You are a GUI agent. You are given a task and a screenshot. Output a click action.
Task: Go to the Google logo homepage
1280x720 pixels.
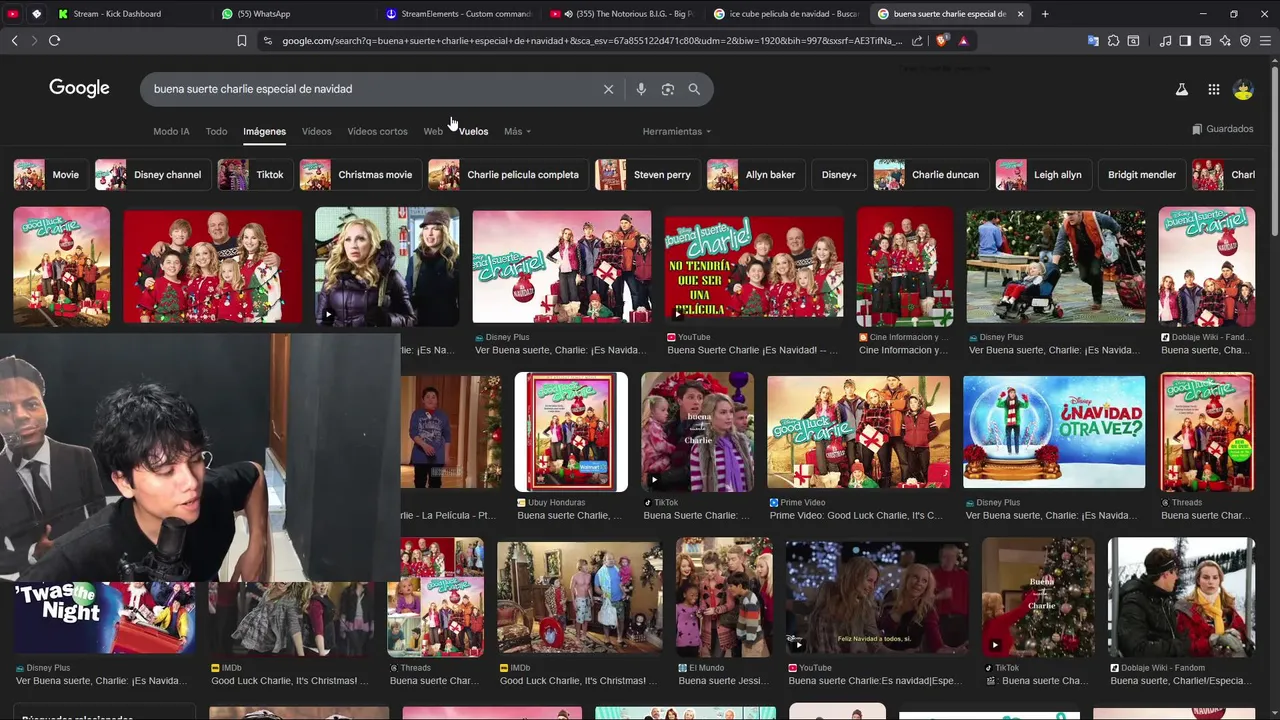pyautogui.click(x=79, y=88)
